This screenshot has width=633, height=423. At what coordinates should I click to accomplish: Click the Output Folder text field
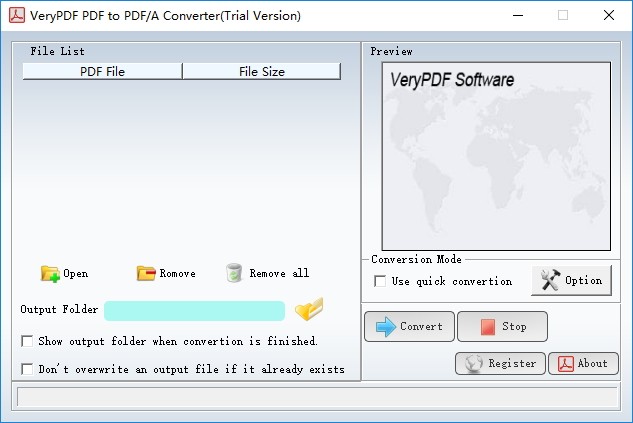coord(195,310)
